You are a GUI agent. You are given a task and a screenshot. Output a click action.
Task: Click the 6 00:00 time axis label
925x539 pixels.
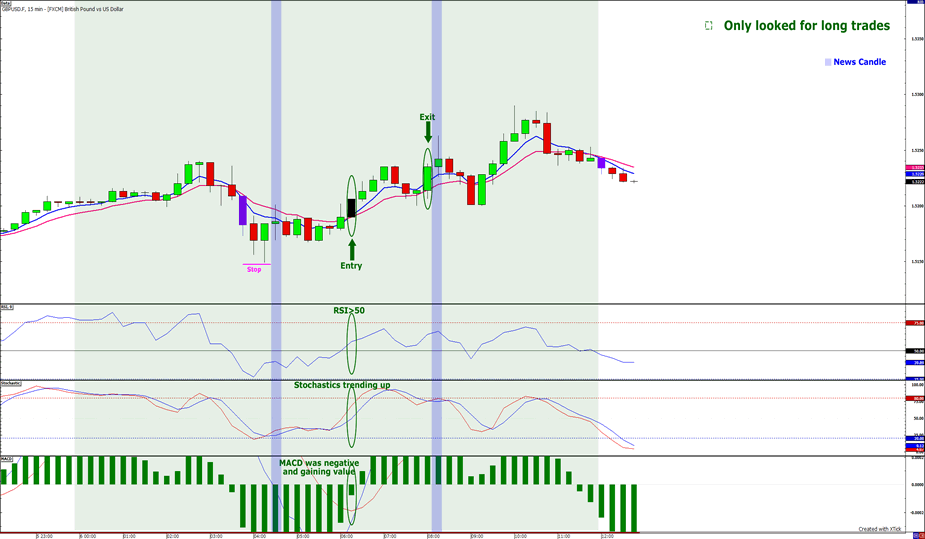pyautogui.click(x=87, y=536)
